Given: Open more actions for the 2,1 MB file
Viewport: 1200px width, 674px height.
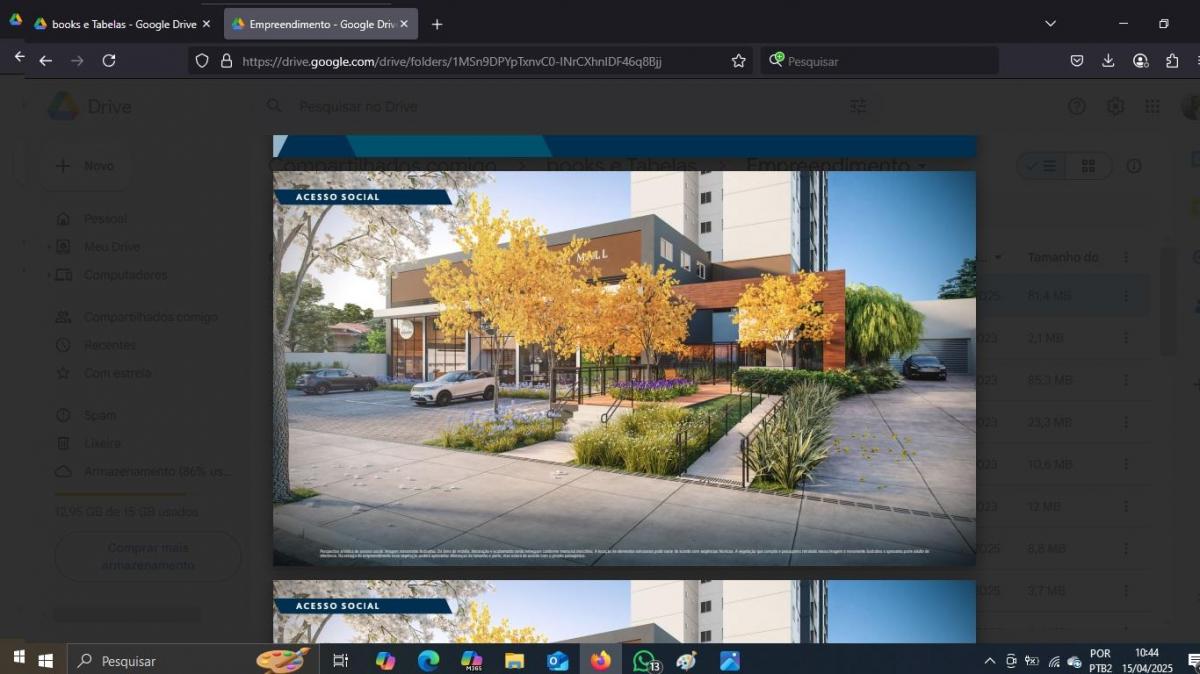Looking at the screenshot, I should (1126, 338).
